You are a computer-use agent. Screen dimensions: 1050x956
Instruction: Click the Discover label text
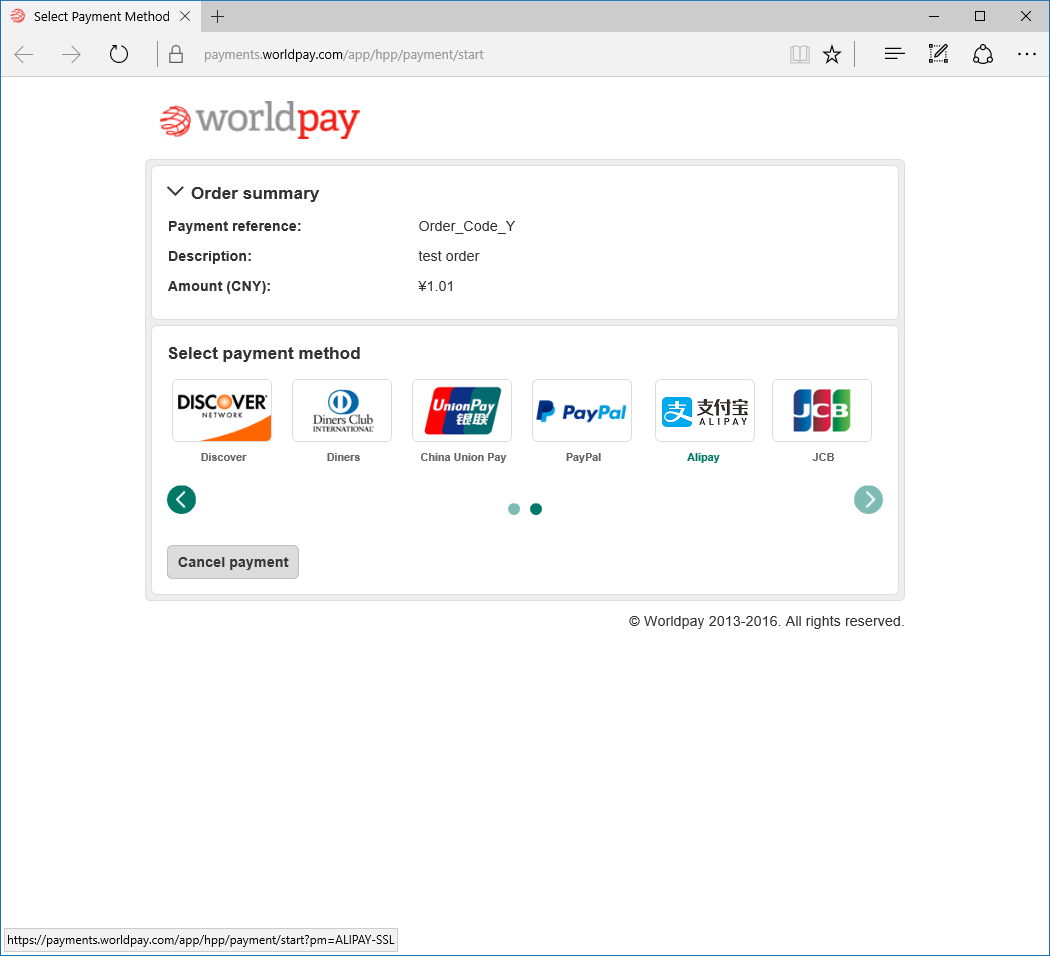point(223,457)
